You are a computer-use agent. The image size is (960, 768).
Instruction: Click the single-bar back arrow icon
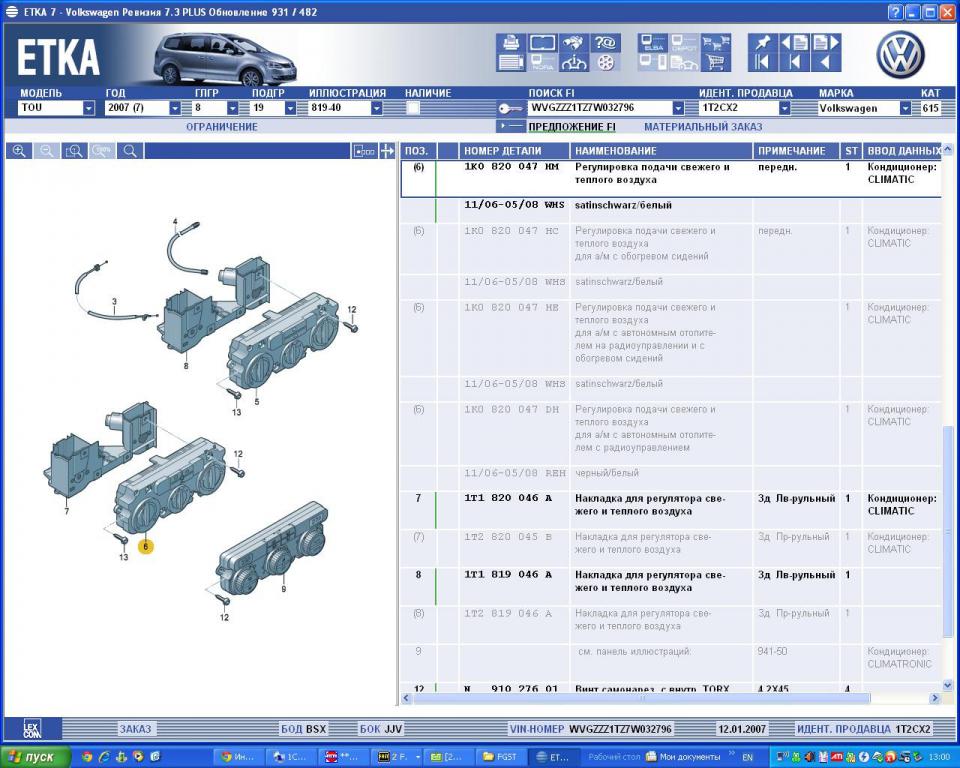tap(795, 62)
